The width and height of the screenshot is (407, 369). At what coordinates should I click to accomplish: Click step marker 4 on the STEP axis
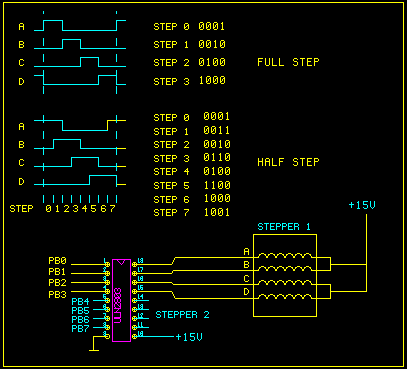[85, 209]
